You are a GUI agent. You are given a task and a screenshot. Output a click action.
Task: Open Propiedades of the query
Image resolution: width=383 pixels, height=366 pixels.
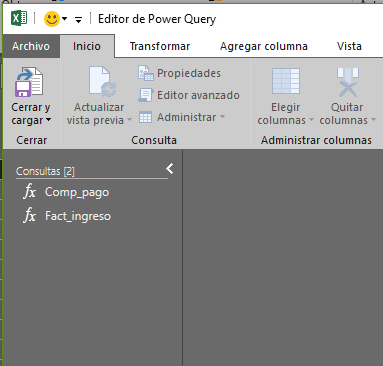pyautogui.click(x=189, y=73)
